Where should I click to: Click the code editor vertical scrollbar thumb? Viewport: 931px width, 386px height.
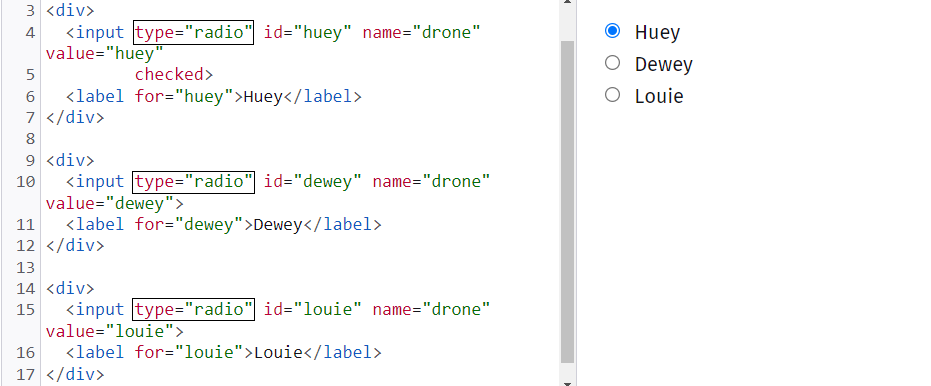pyautogui.click(x=568, y=202)
